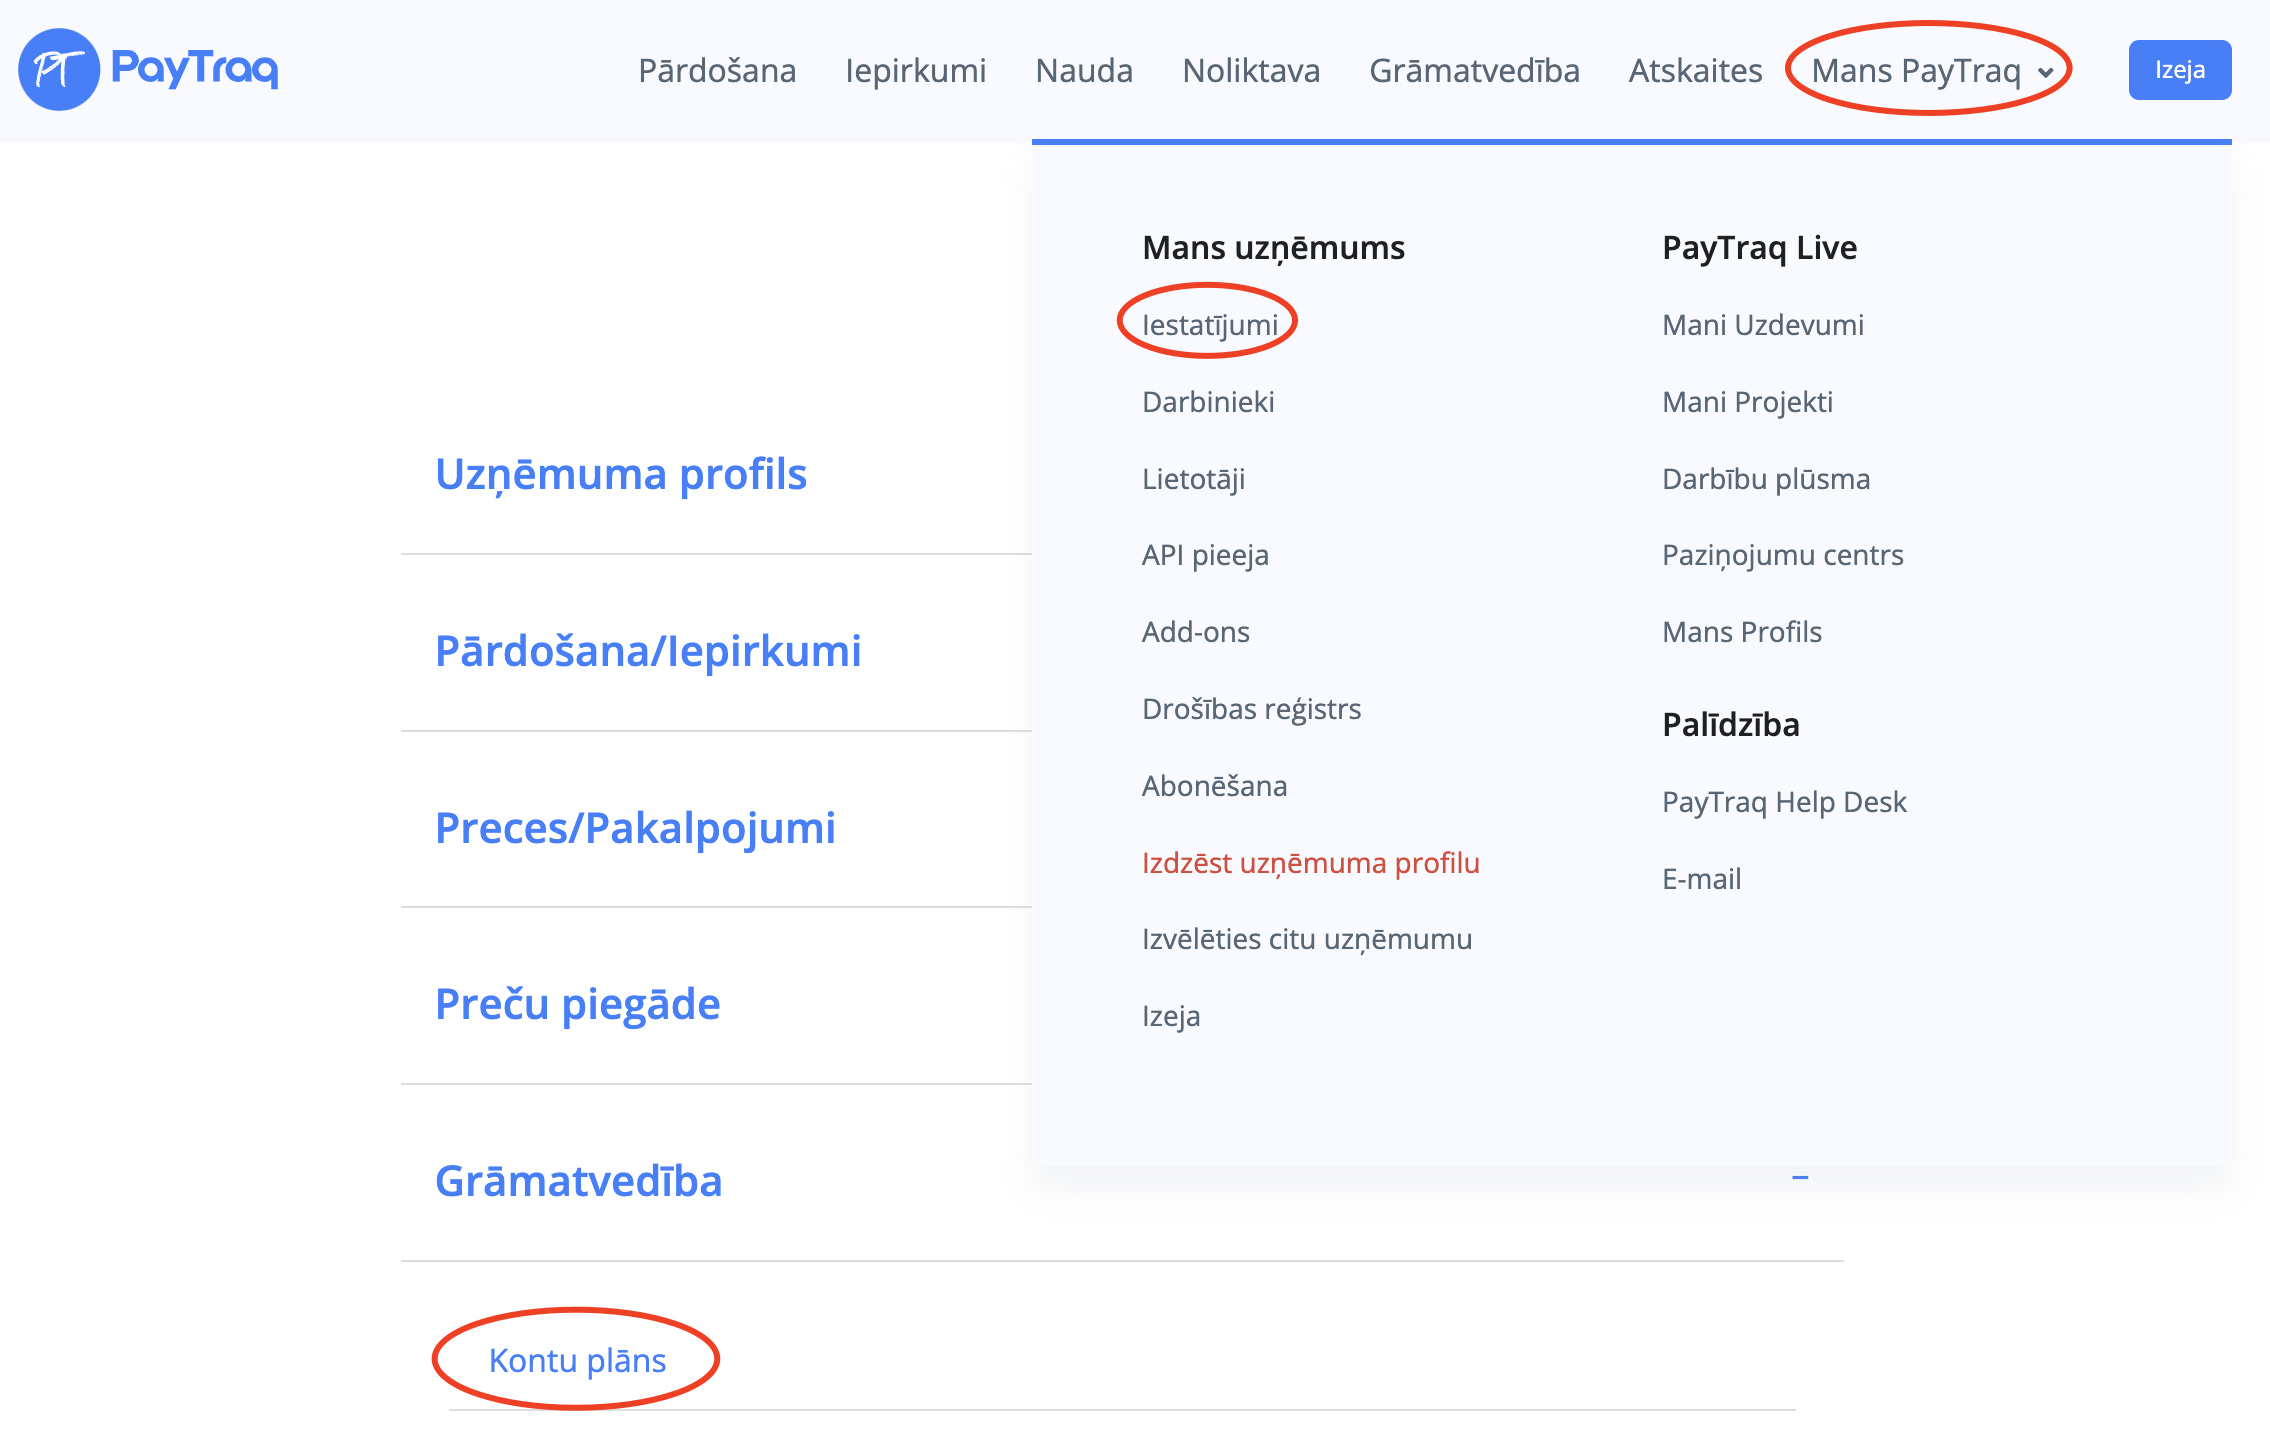The image size is (2270, 1436).
Task: Open the Kontu plāns link
Action: click(x=577, y=1361)
